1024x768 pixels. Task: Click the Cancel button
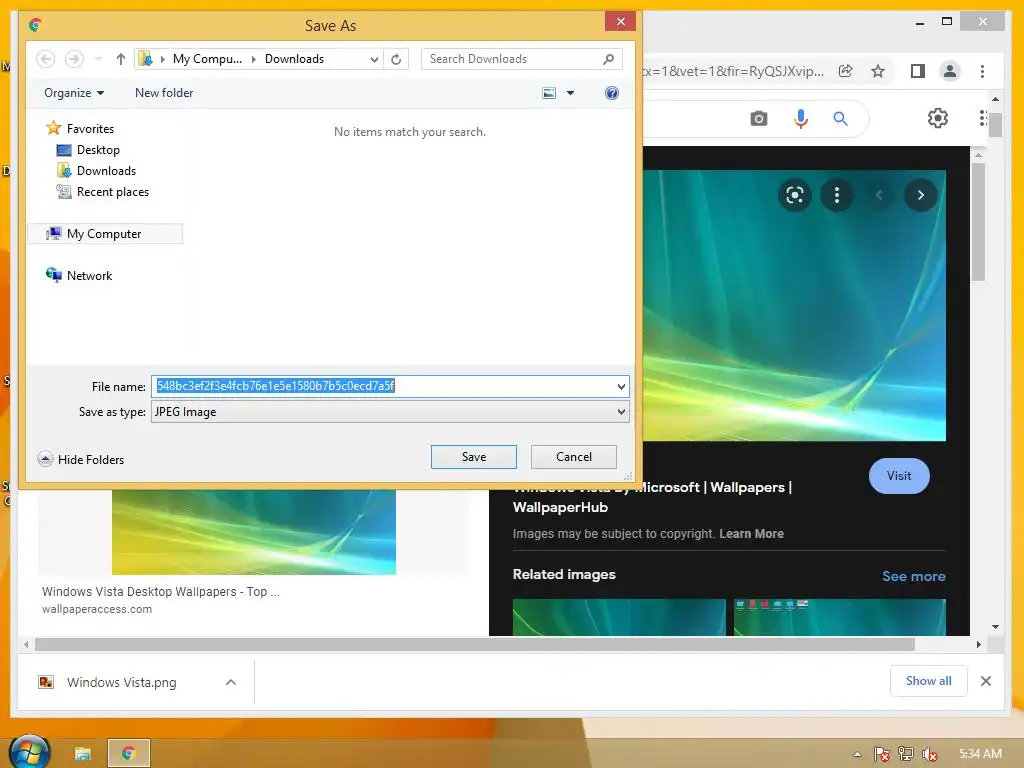pos(573,456)
